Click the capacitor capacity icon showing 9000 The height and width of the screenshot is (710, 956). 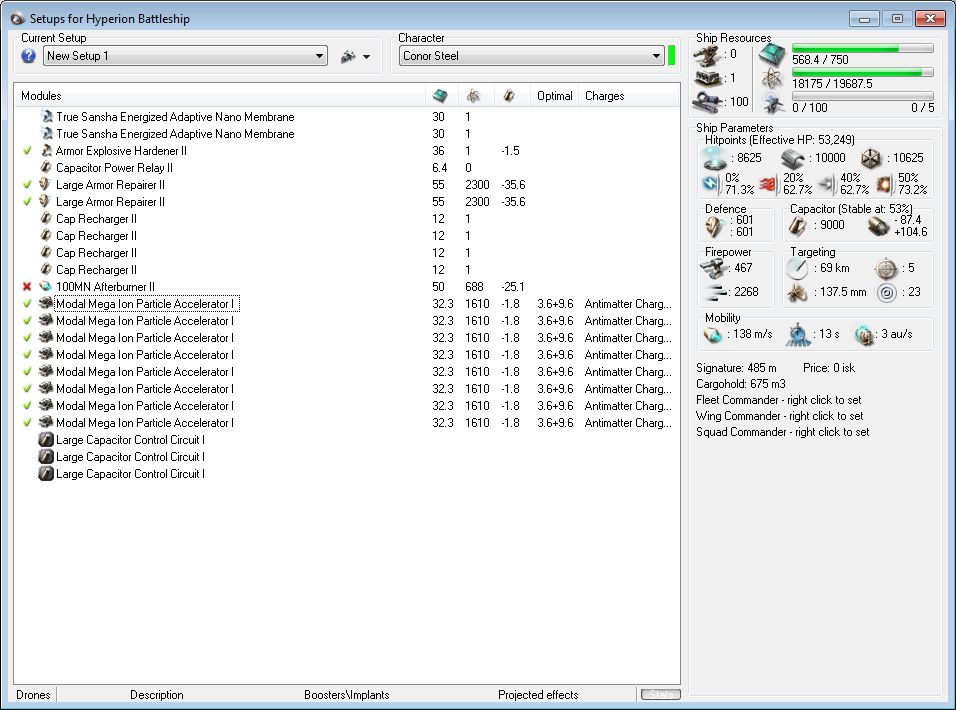point(798,226)
